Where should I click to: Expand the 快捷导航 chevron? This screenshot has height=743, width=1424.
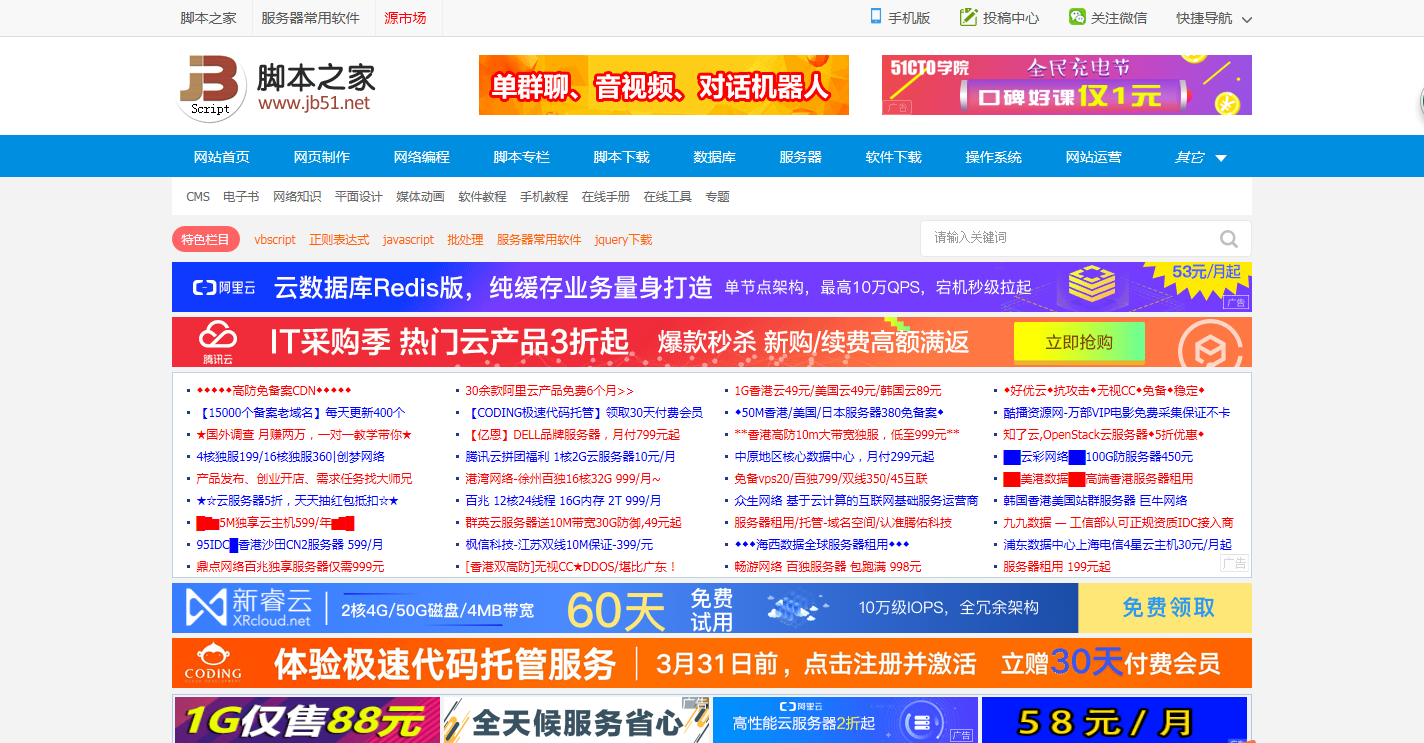click(x=1245, y=18)
